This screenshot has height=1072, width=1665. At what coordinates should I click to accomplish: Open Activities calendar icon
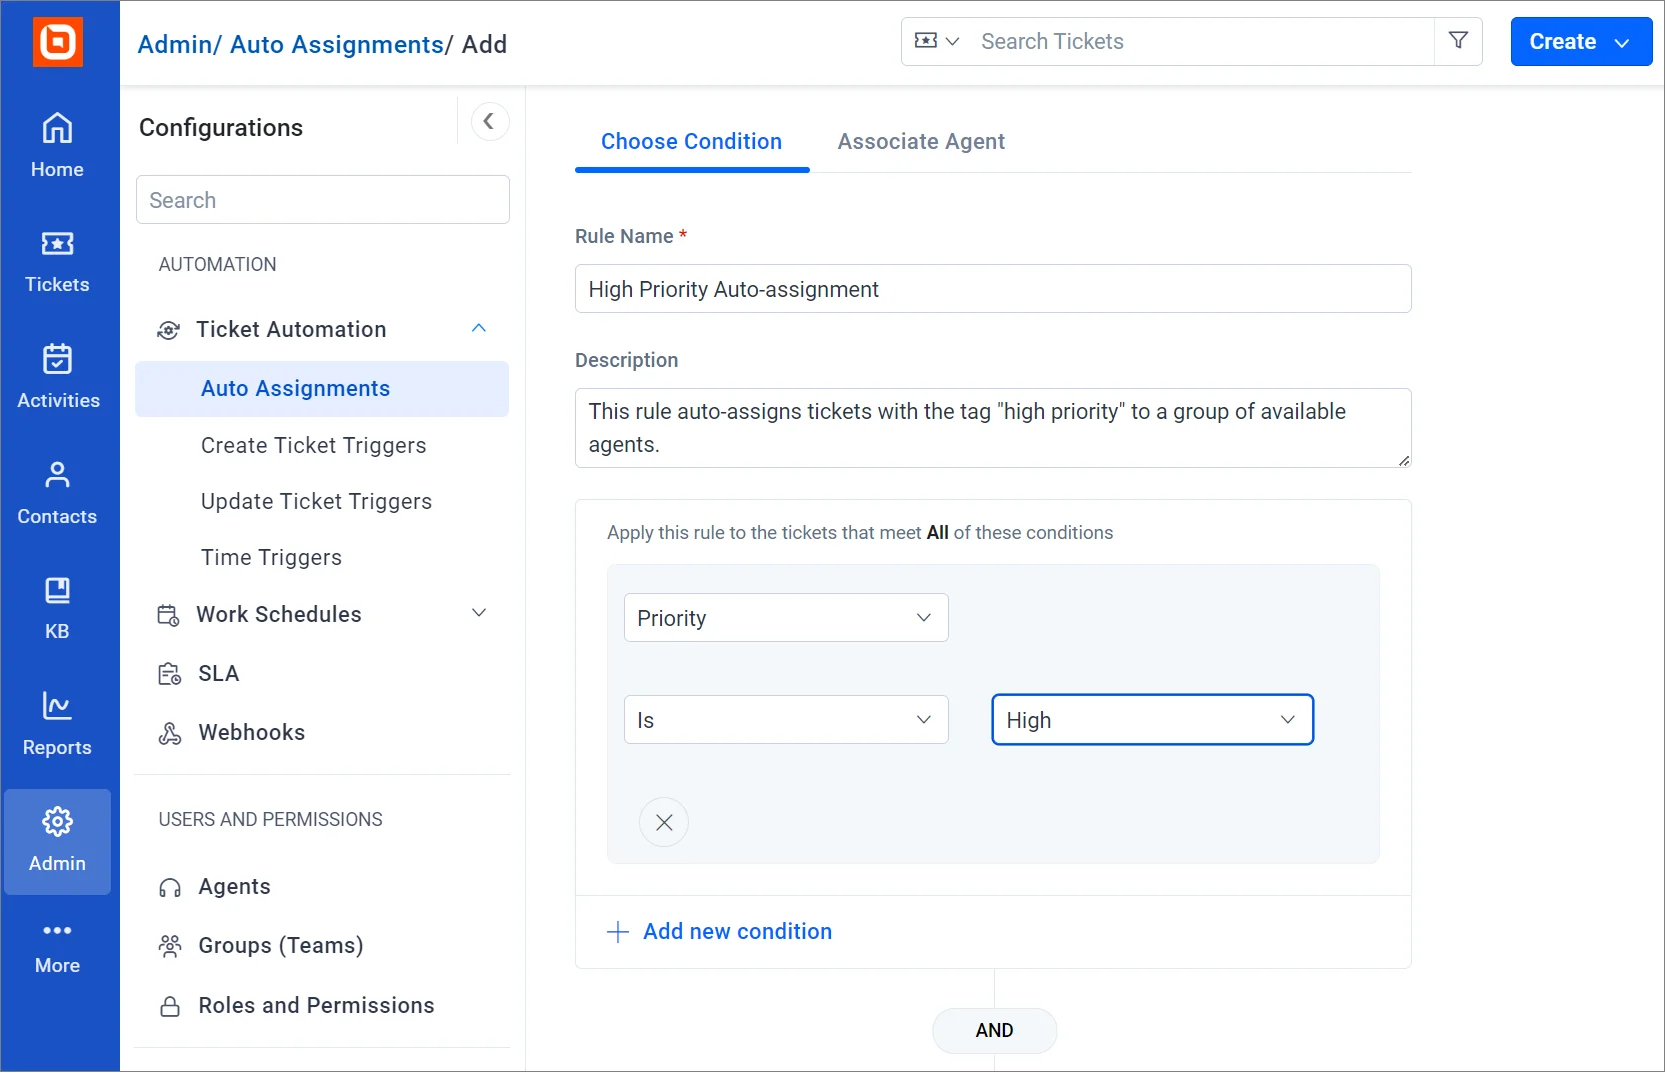click(x=57, y=376)
